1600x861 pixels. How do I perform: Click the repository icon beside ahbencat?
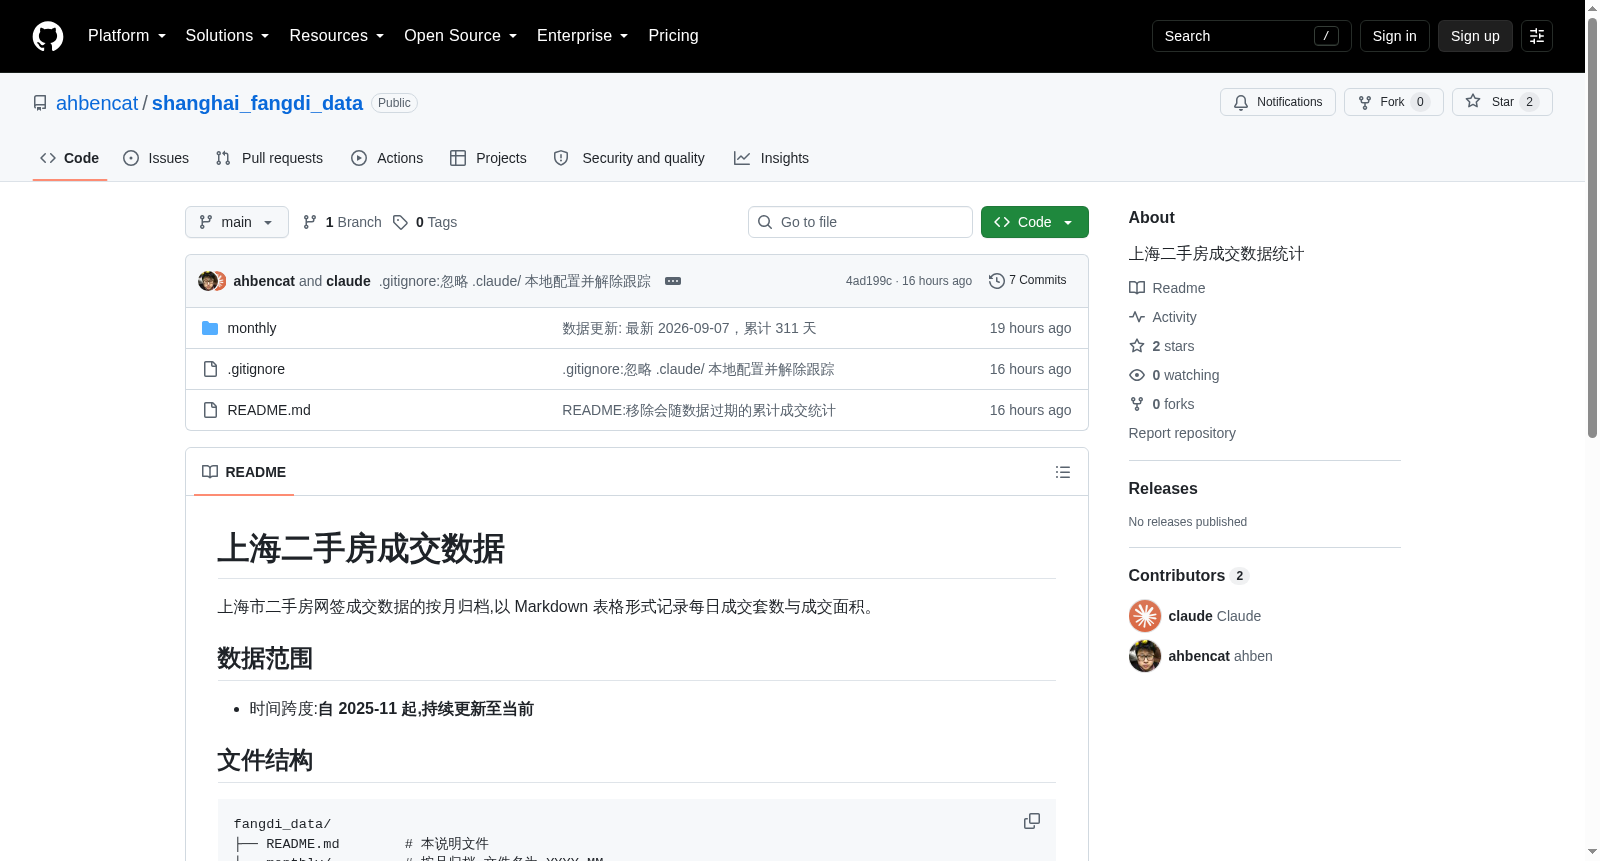tap(40, 103)
